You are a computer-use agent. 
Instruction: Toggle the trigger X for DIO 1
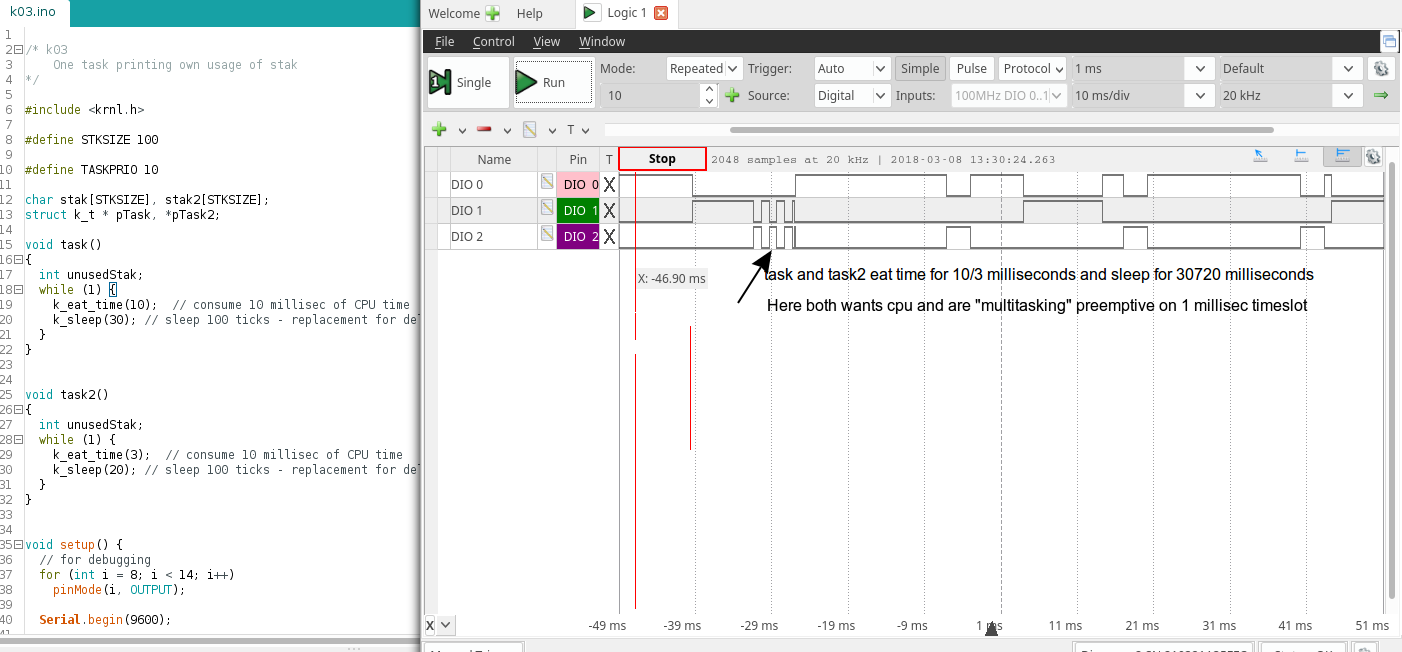click(x=609, y=211)
